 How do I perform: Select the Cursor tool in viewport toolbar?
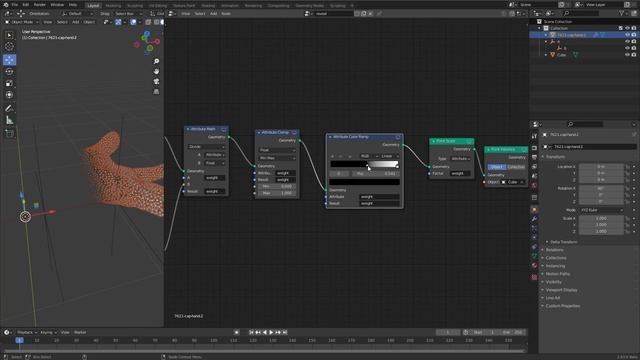pyautogui.click(x=9, y=47)
